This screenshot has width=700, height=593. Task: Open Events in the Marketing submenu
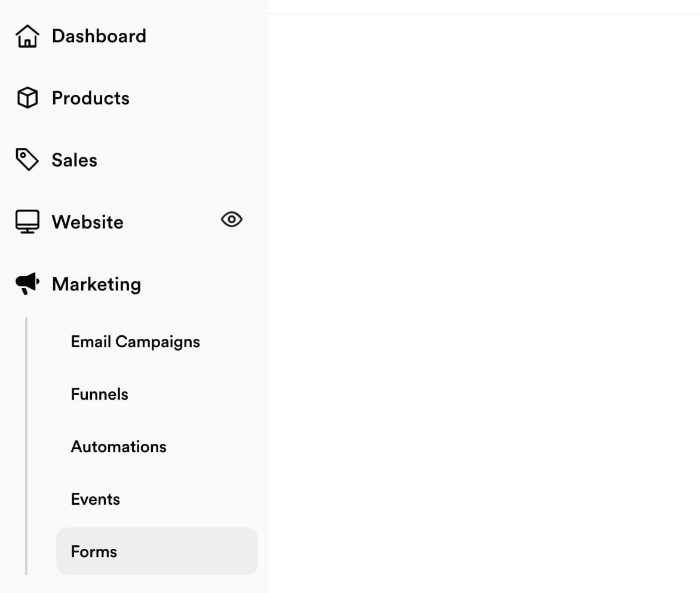pos(96,499)
